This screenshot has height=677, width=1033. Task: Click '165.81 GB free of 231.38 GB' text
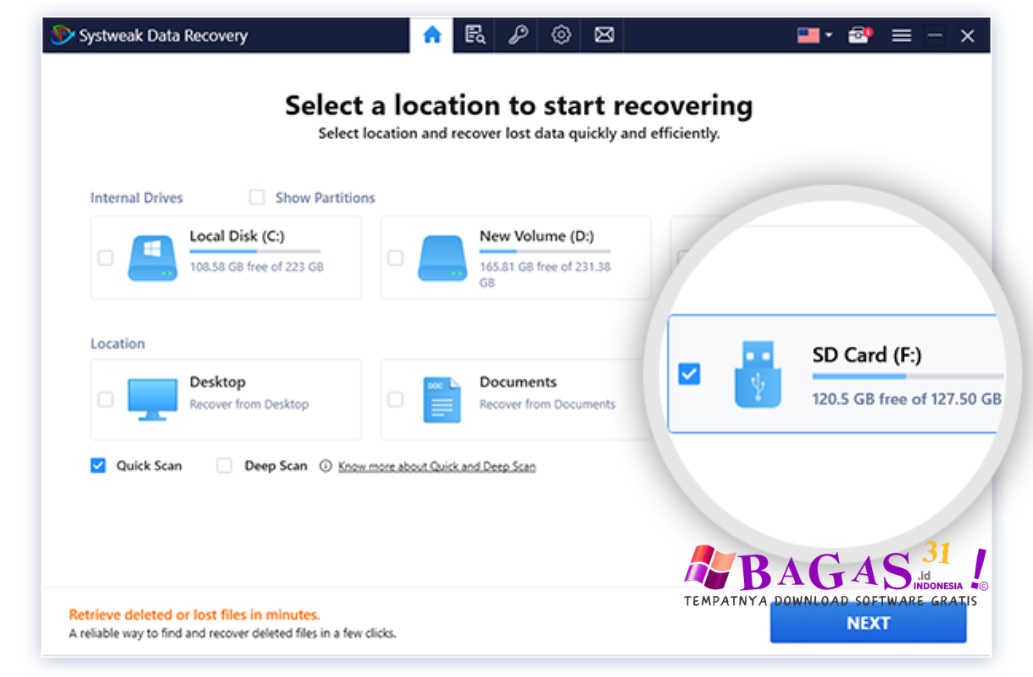point(545,275)
